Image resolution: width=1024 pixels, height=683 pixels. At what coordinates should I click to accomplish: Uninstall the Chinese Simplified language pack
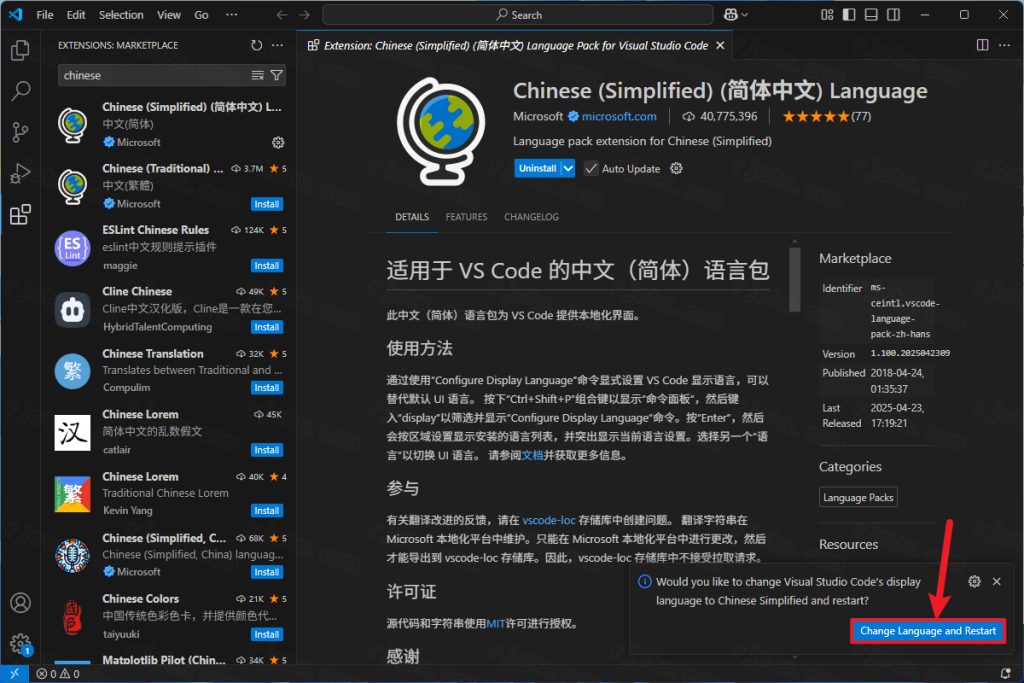click(537, 168)
